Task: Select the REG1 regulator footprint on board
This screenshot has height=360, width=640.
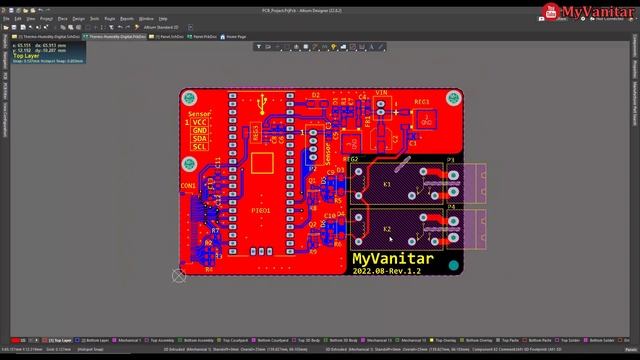Action: [426, 120]
